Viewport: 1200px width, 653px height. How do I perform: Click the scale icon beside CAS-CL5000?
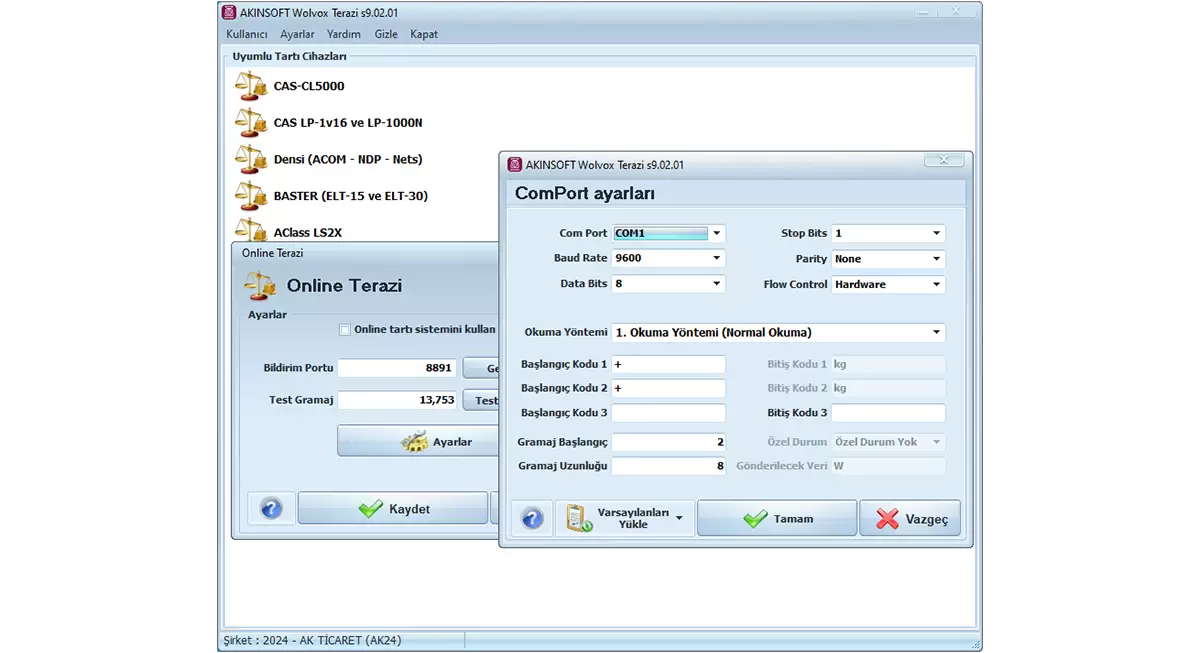pyautogui.click(x=250, y=86)
